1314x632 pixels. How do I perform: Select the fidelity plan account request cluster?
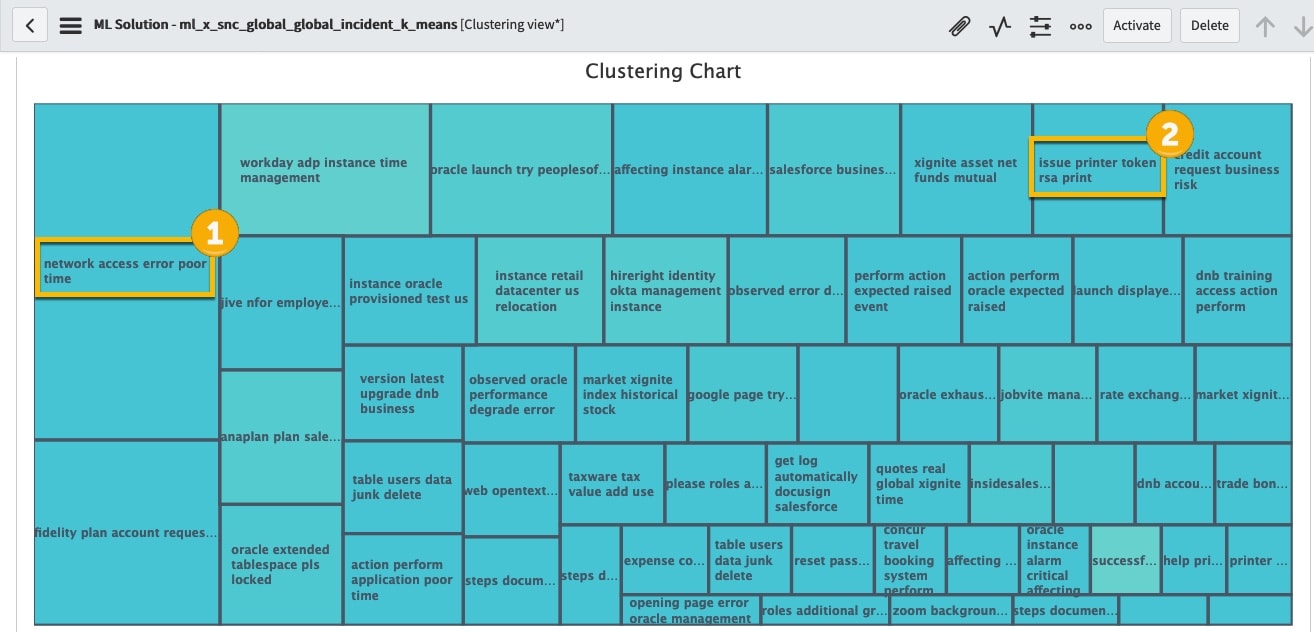126,533
